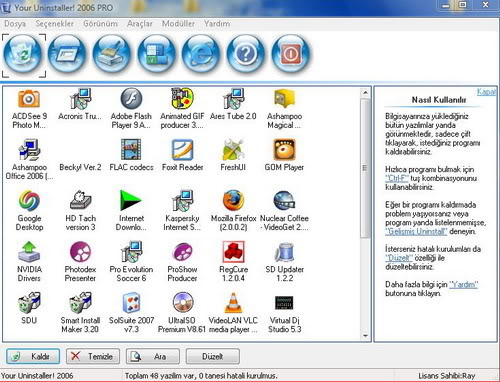500x382 pixels.
Task: Open the Görünüm menu
Action: click(100, 24)
